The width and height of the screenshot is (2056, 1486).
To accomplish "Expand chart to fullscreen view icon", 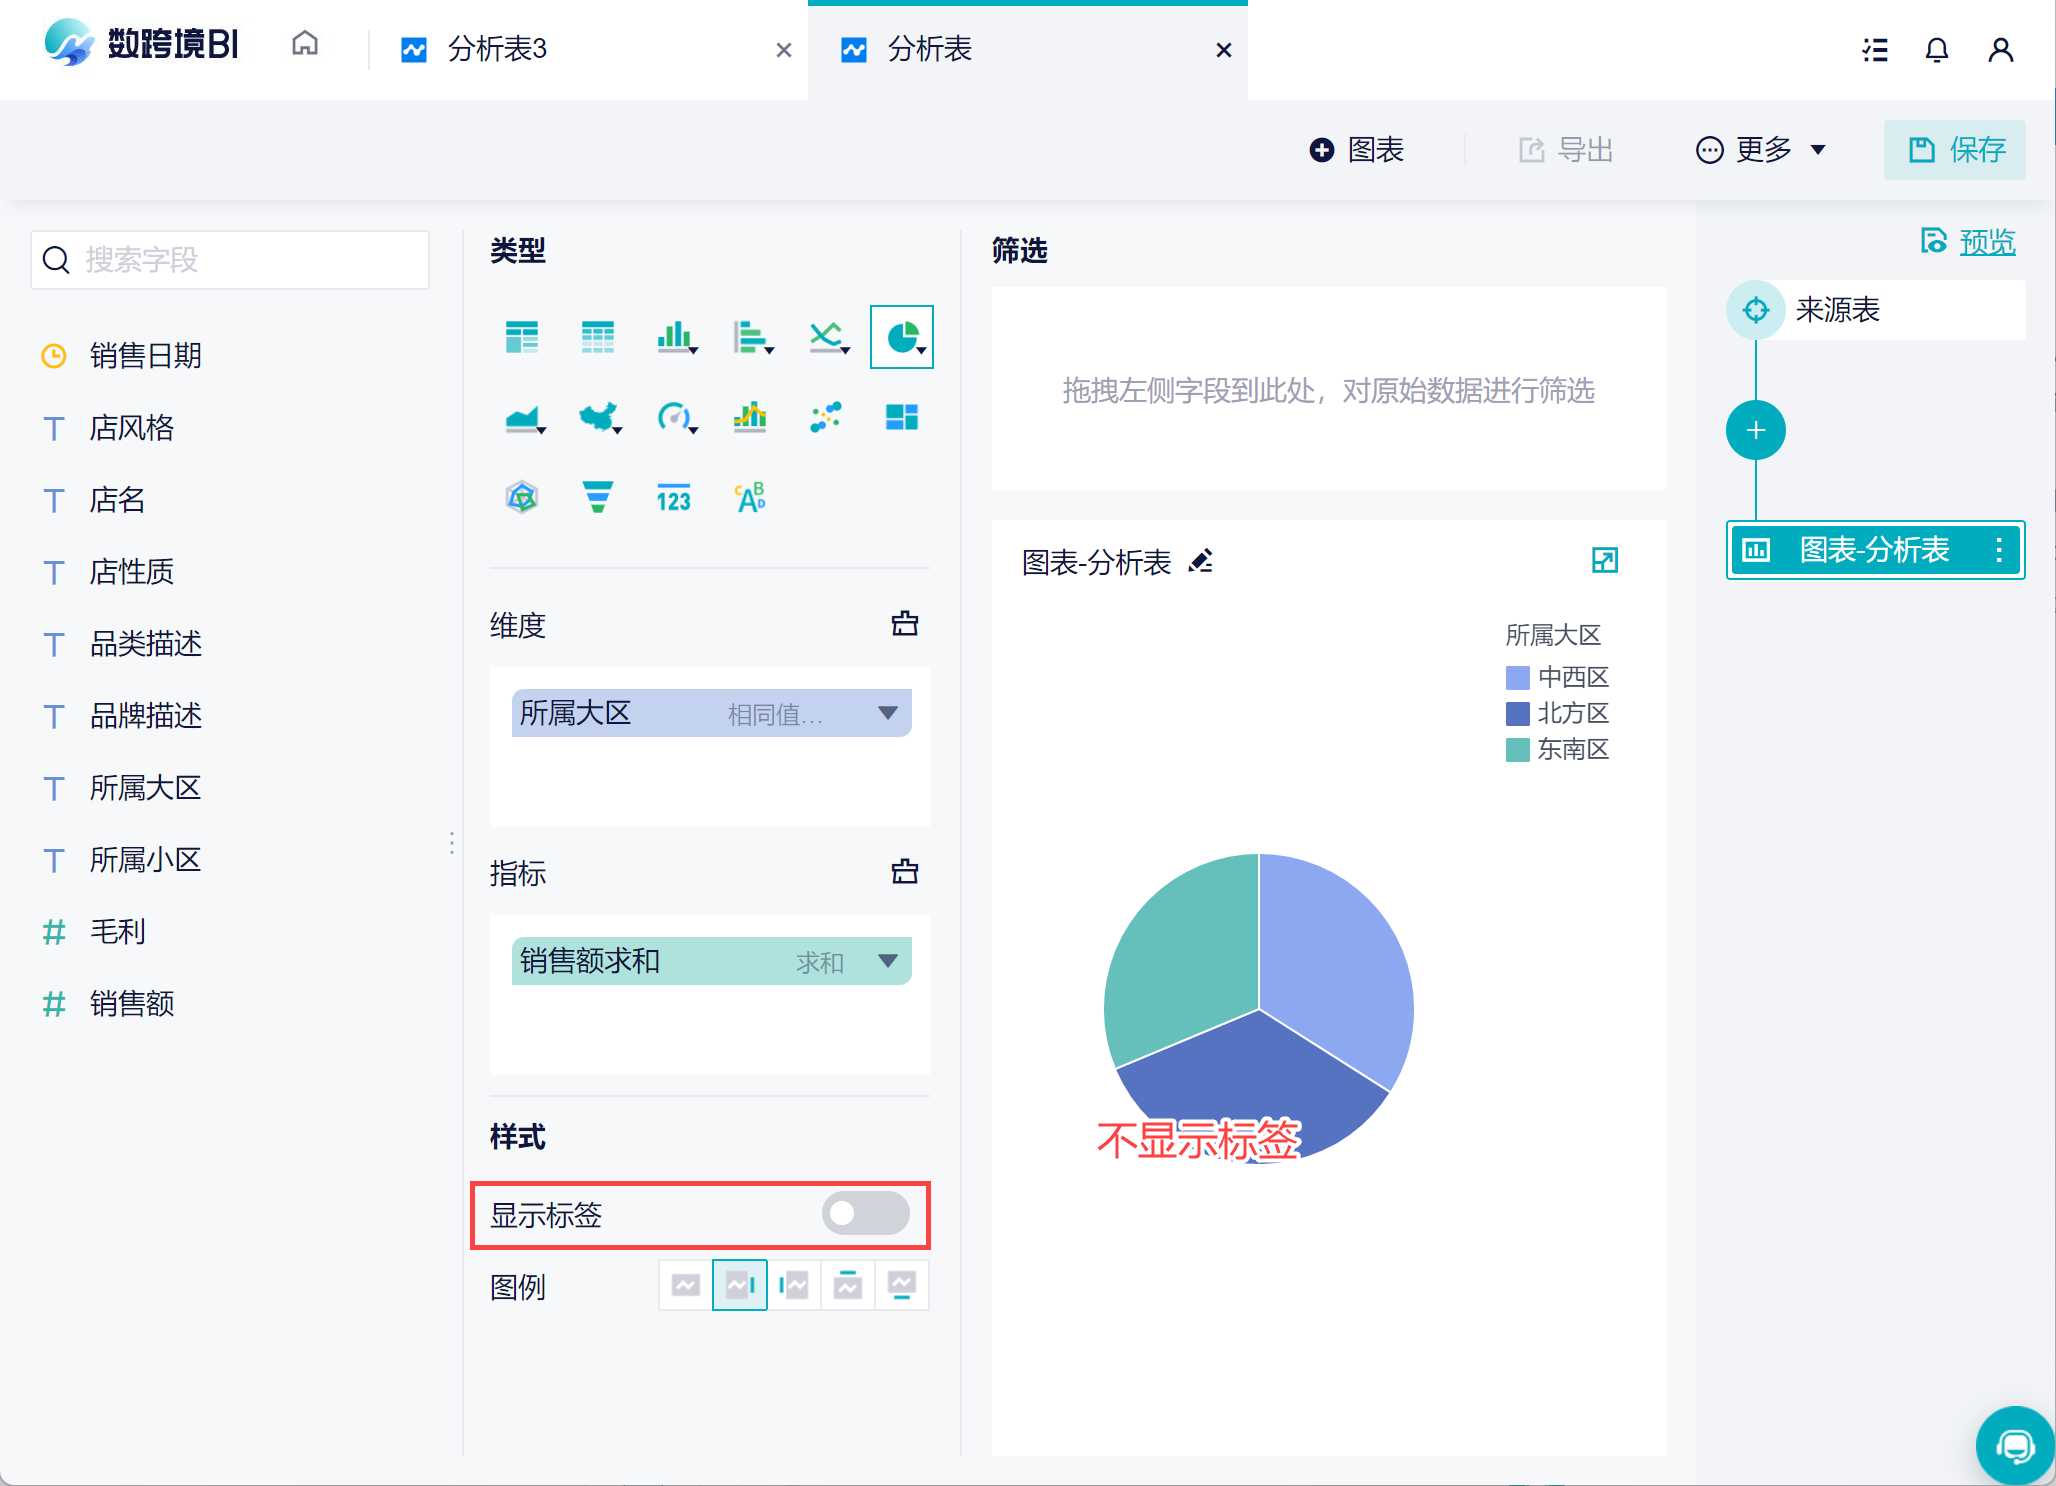I will [x=1604, y=561].
